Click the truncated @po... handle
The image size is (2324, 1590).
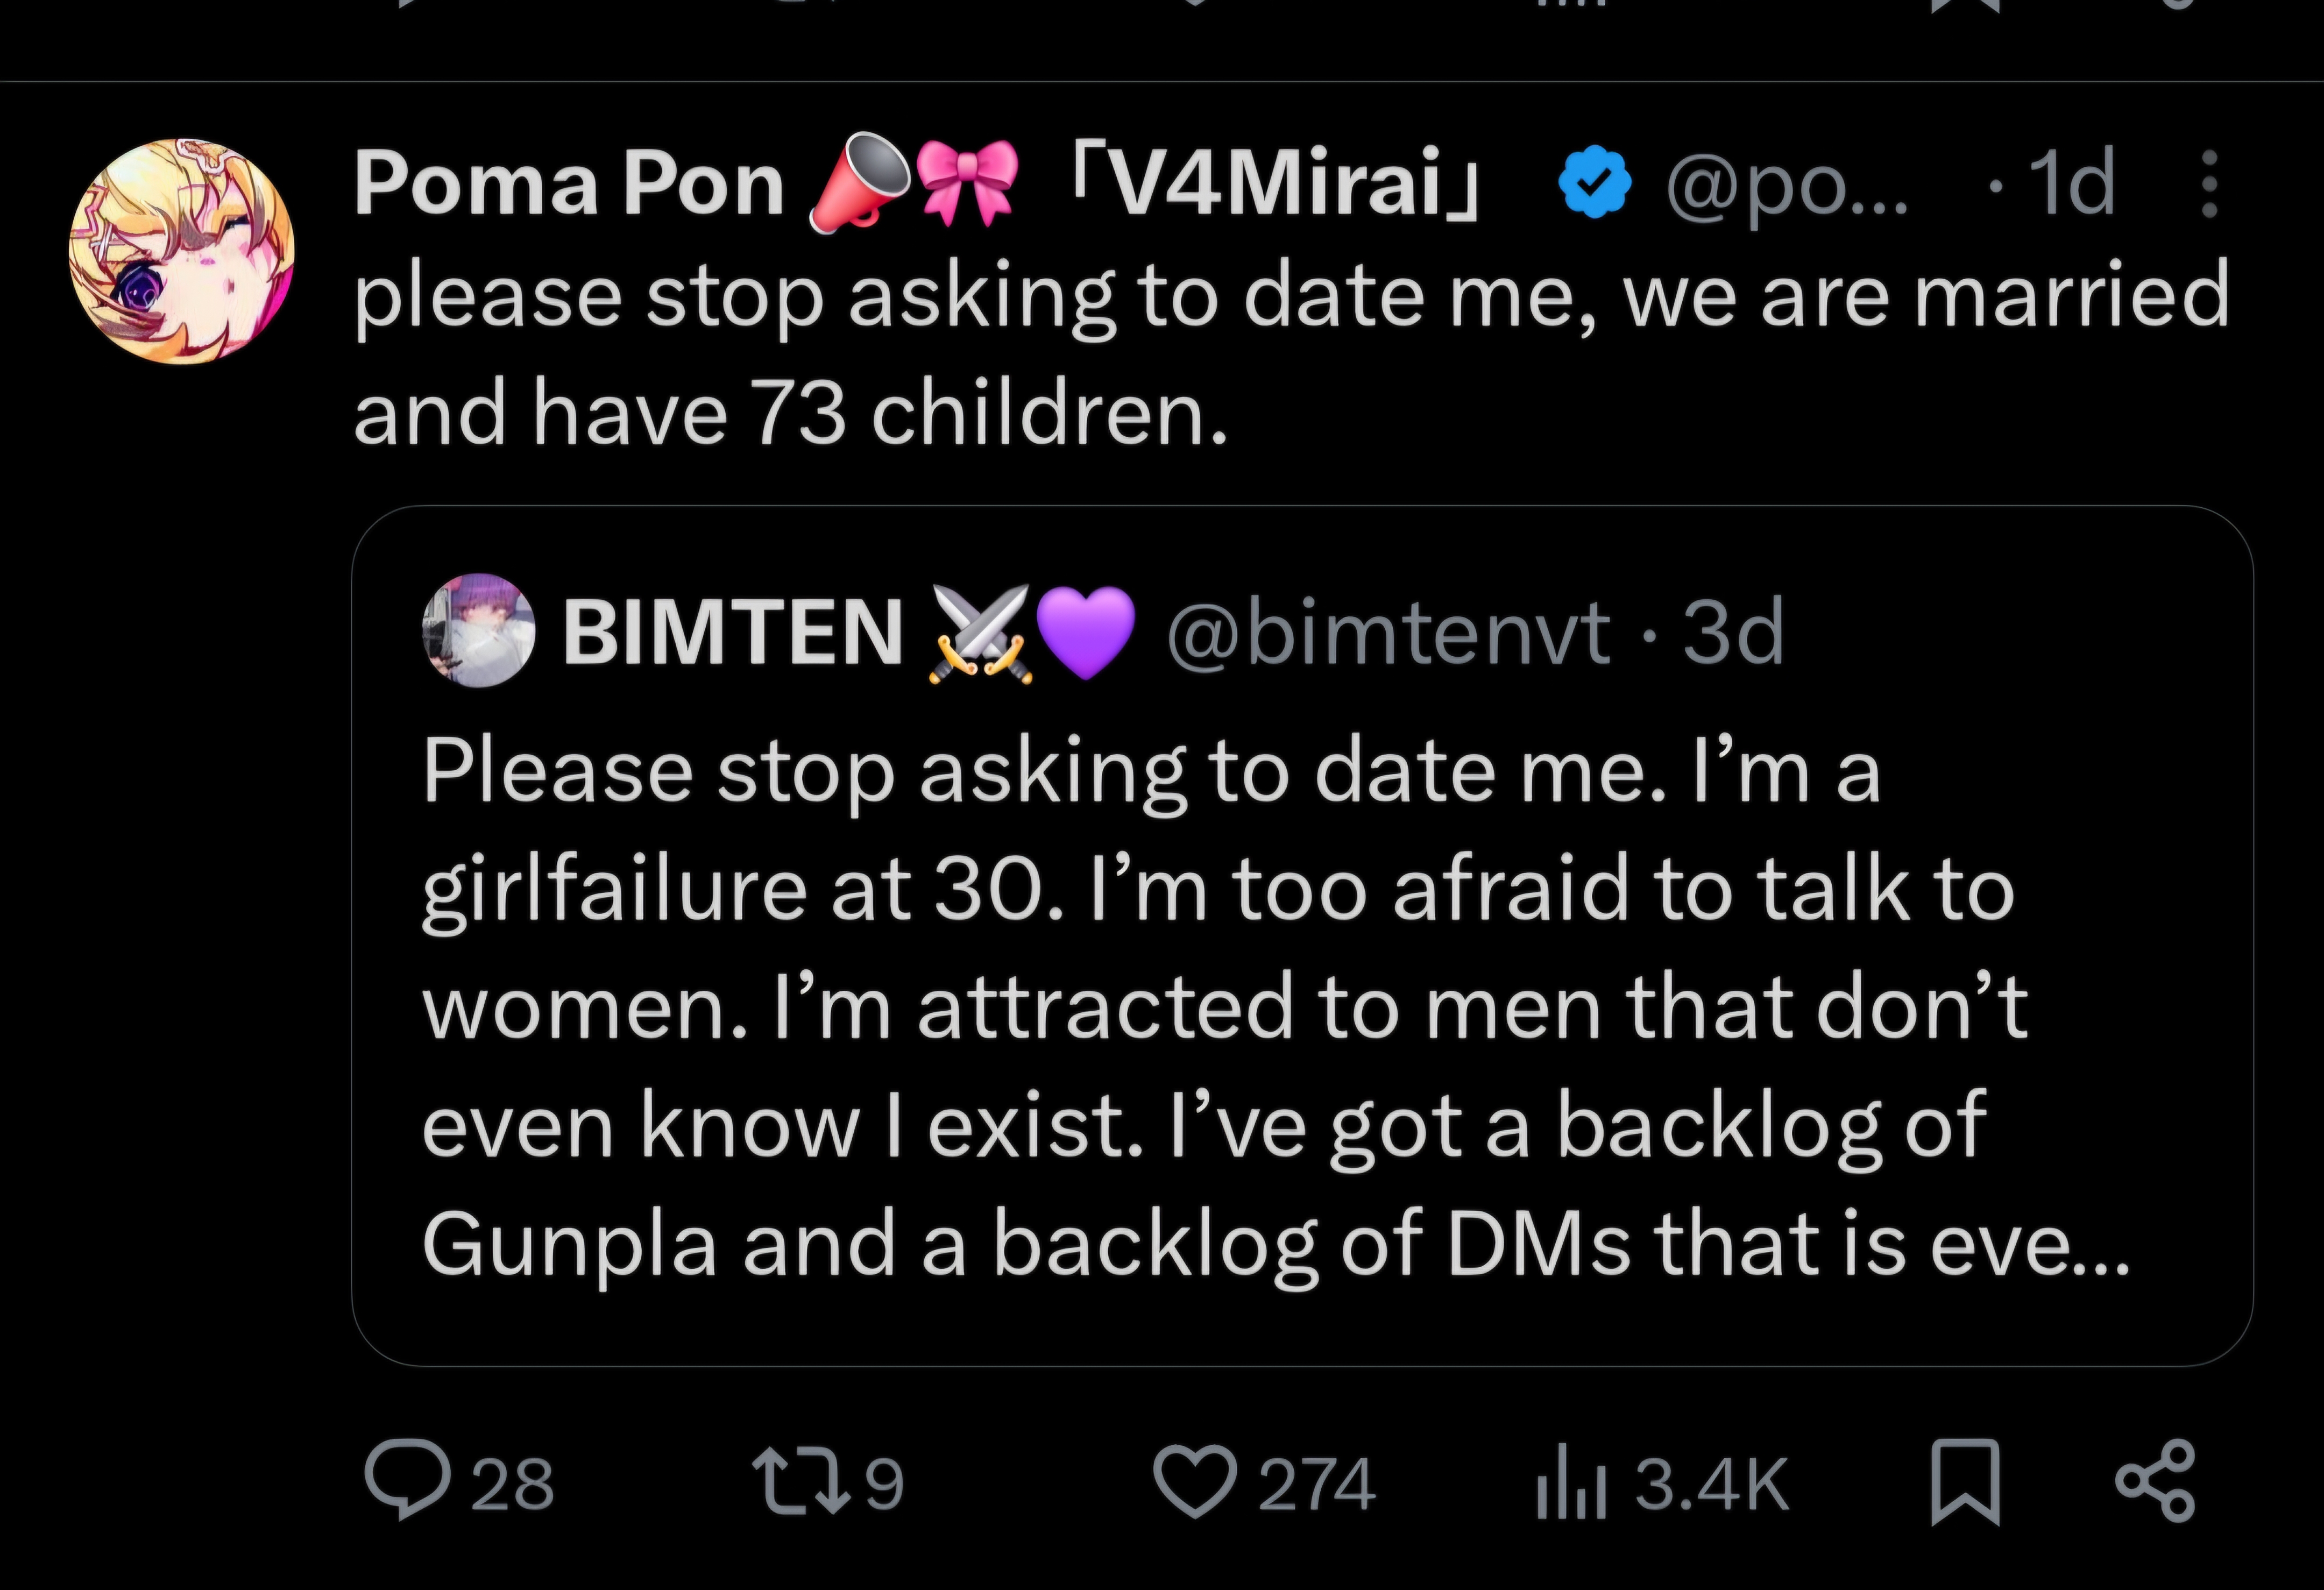pyautogui.click(x=1786, y=184)
